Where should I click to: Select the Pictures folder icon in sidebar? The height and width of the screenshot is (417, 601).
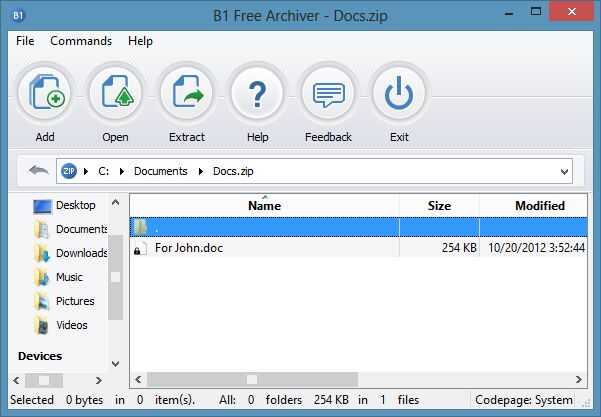[x=41, y=301]
